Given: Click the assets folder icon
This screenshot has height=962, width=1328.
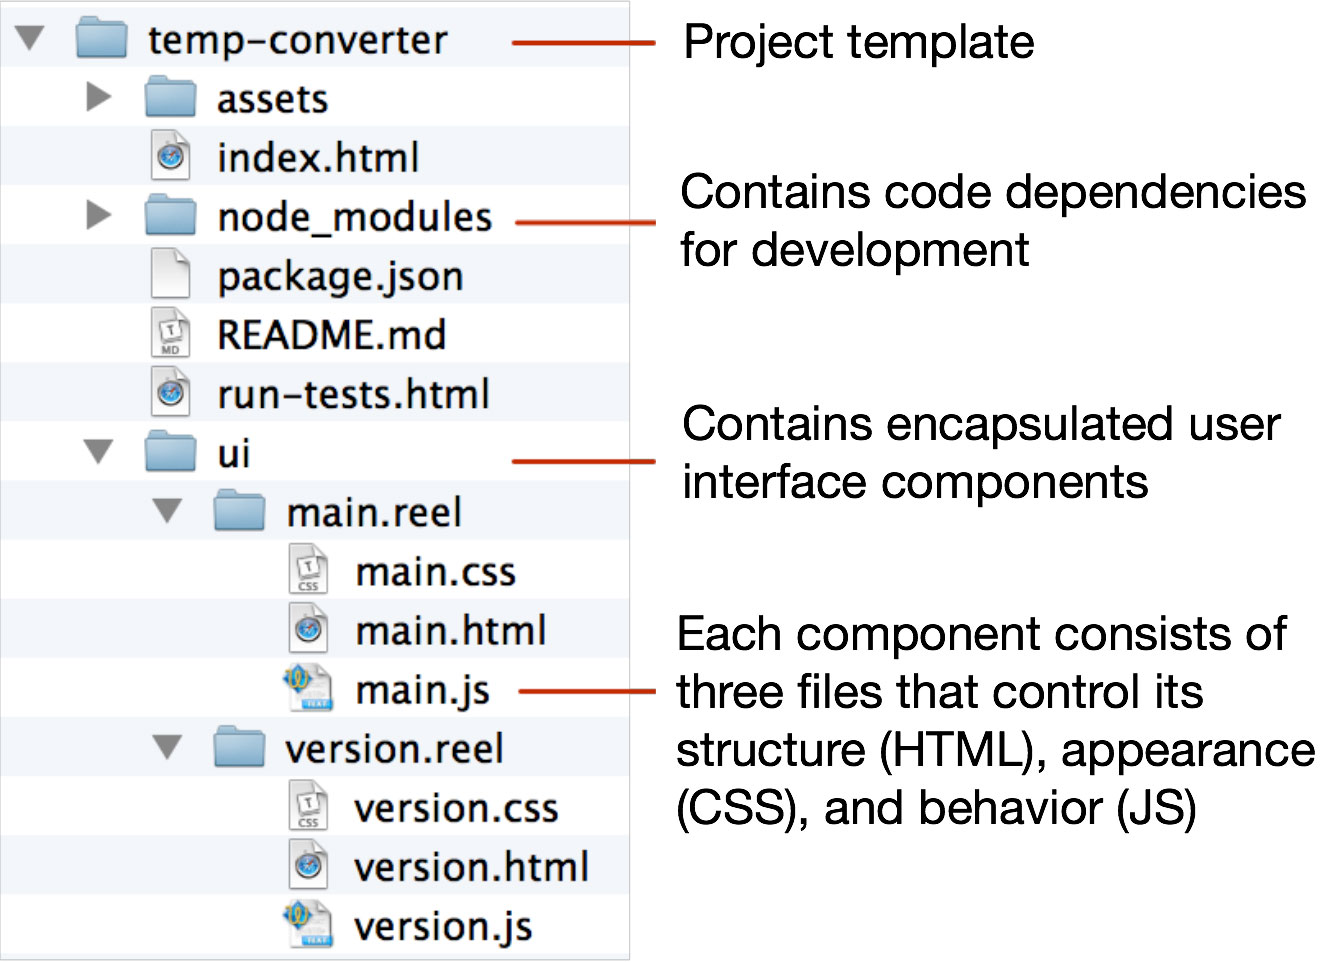Looking at the screenshot, I should click(x=170, y=97).
